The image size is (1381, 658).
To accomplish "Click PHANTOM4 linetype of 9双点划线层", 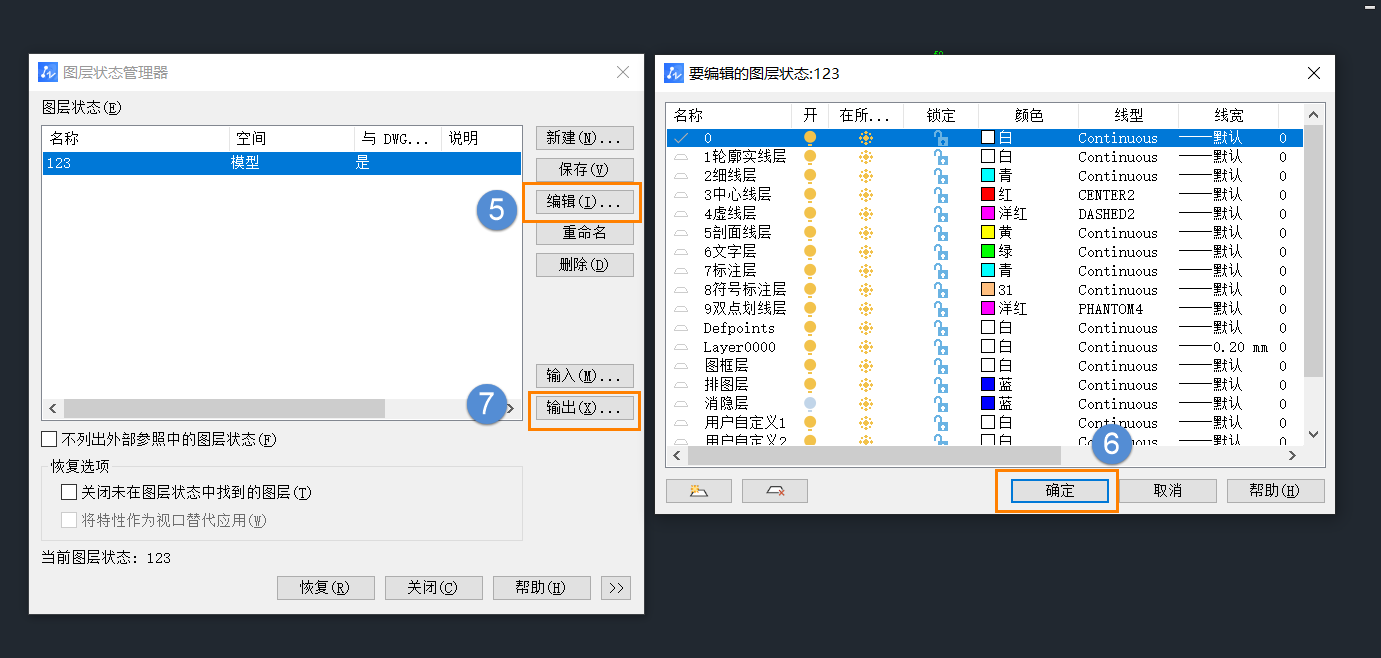I will pyautogui.click(x=1110, y=309).
